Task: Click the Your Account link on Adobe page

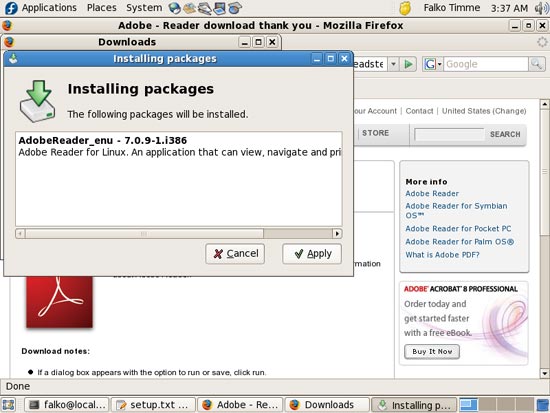Action: click(375, 111)
